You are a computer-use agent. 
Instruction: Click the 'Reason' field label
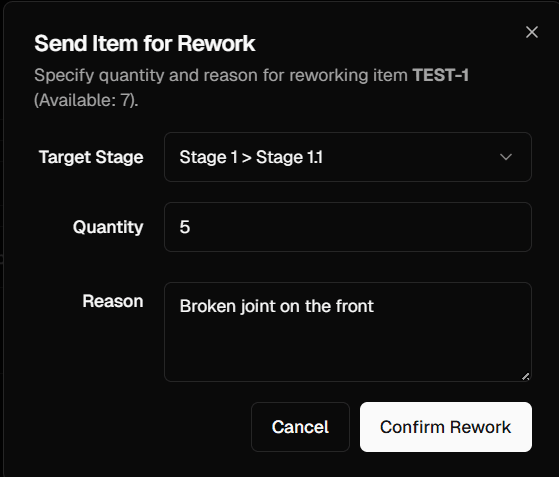pos(113,301)
